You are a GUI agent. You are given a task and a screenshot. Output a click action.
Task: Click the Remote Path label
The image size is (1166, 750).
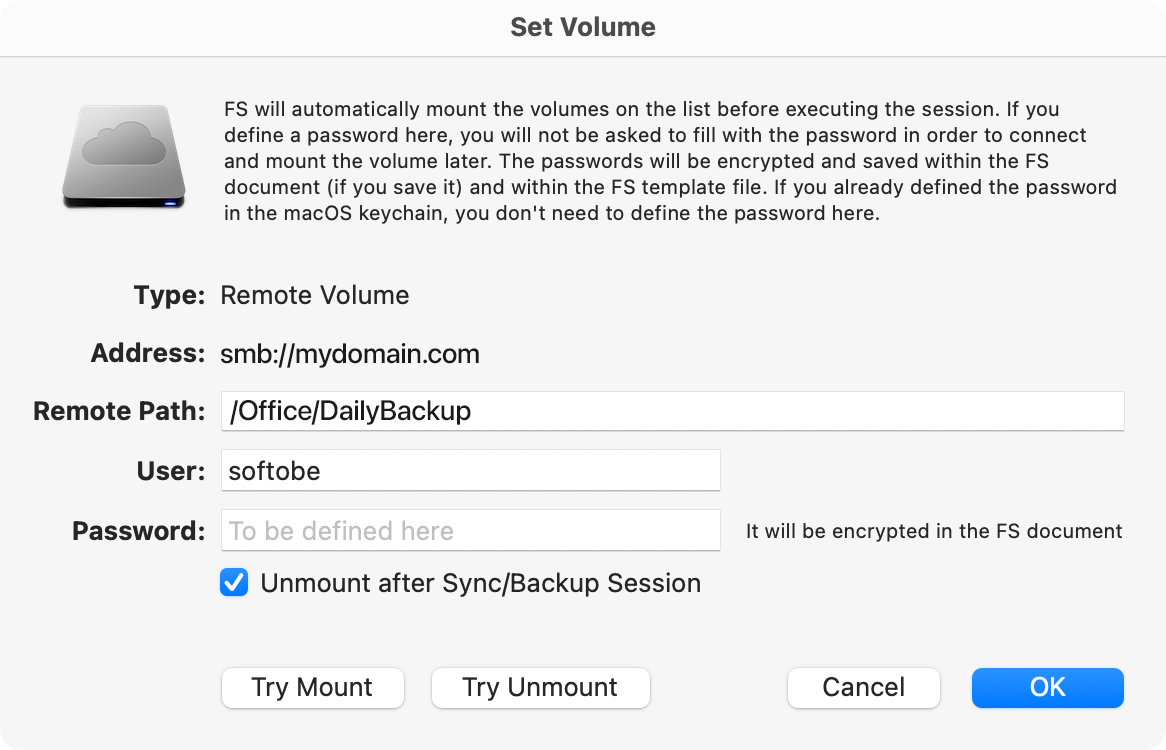click(119, 411)
